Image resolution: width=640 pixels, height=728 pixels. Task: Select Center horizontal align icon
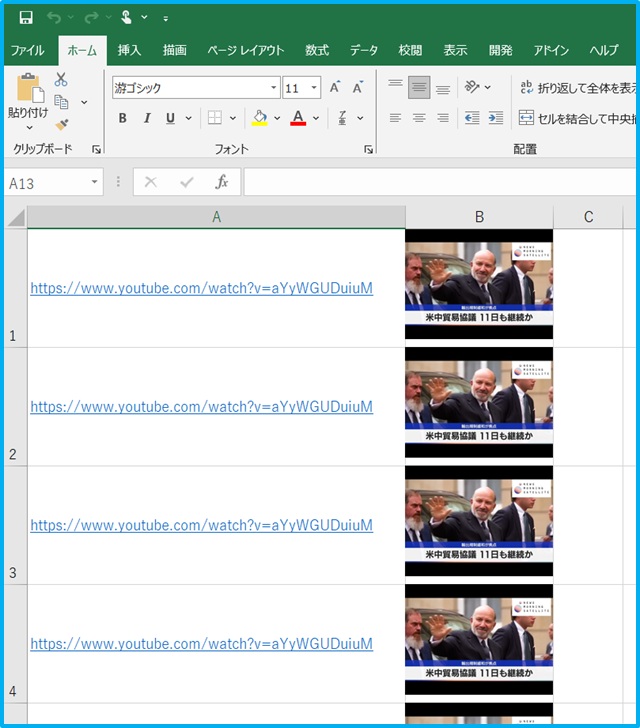(419, 118)
